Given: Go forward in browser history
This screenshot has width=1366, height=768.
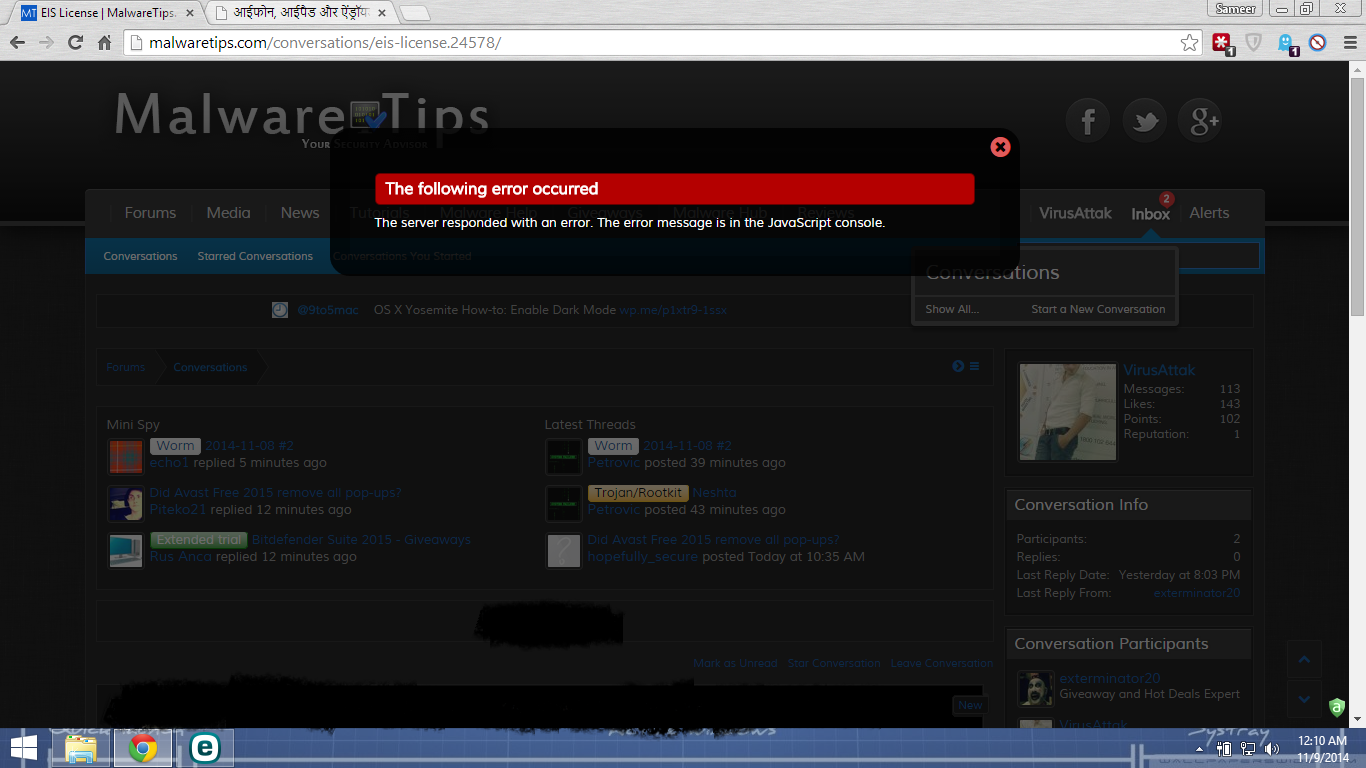Looking at the screenshot, I should pos(46,42).
